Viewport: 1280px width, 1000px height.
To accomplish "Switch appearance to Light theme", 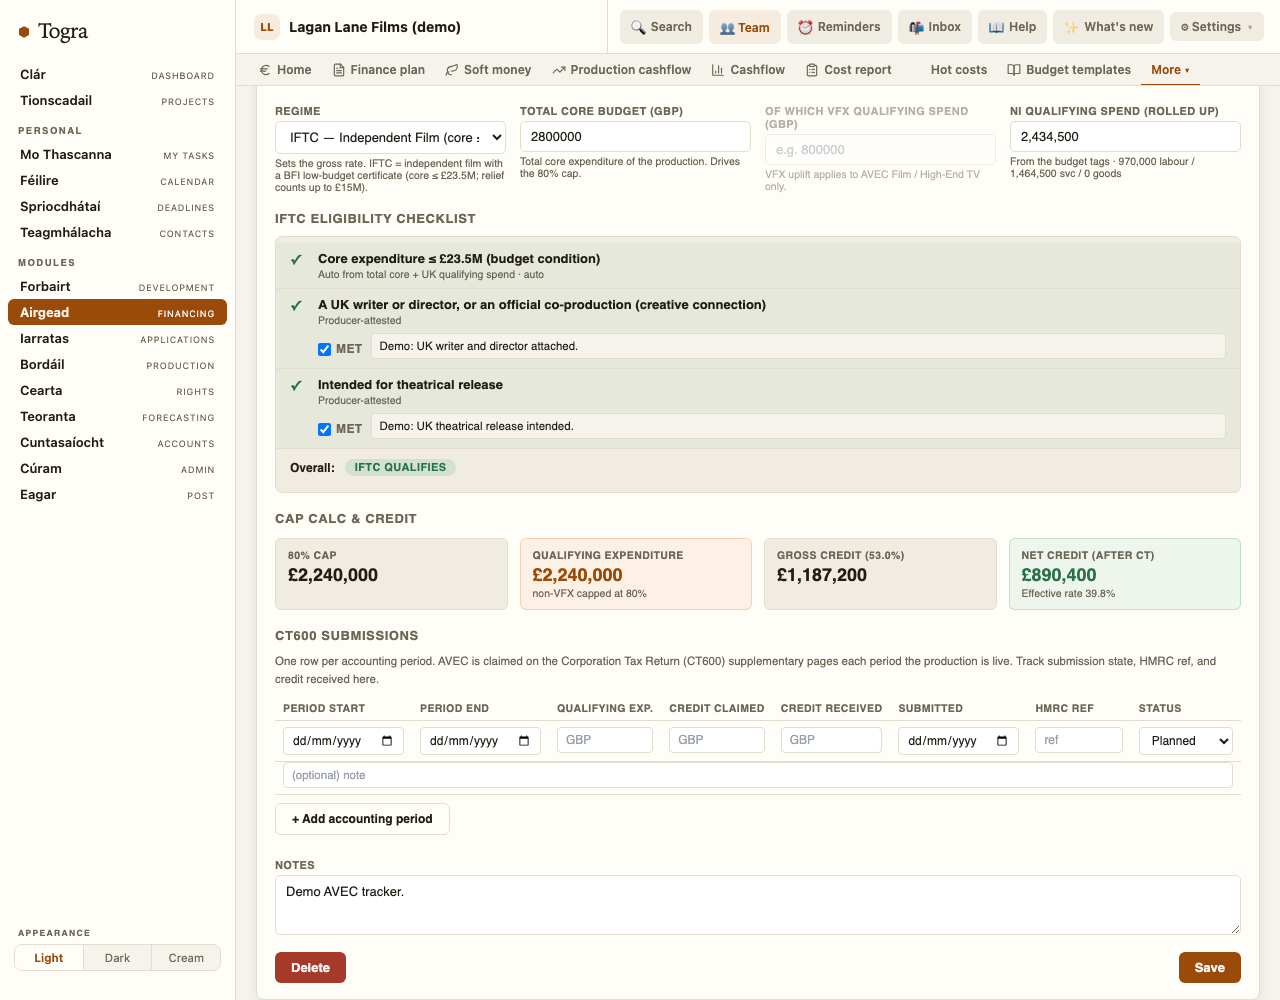I will (49, 958).
